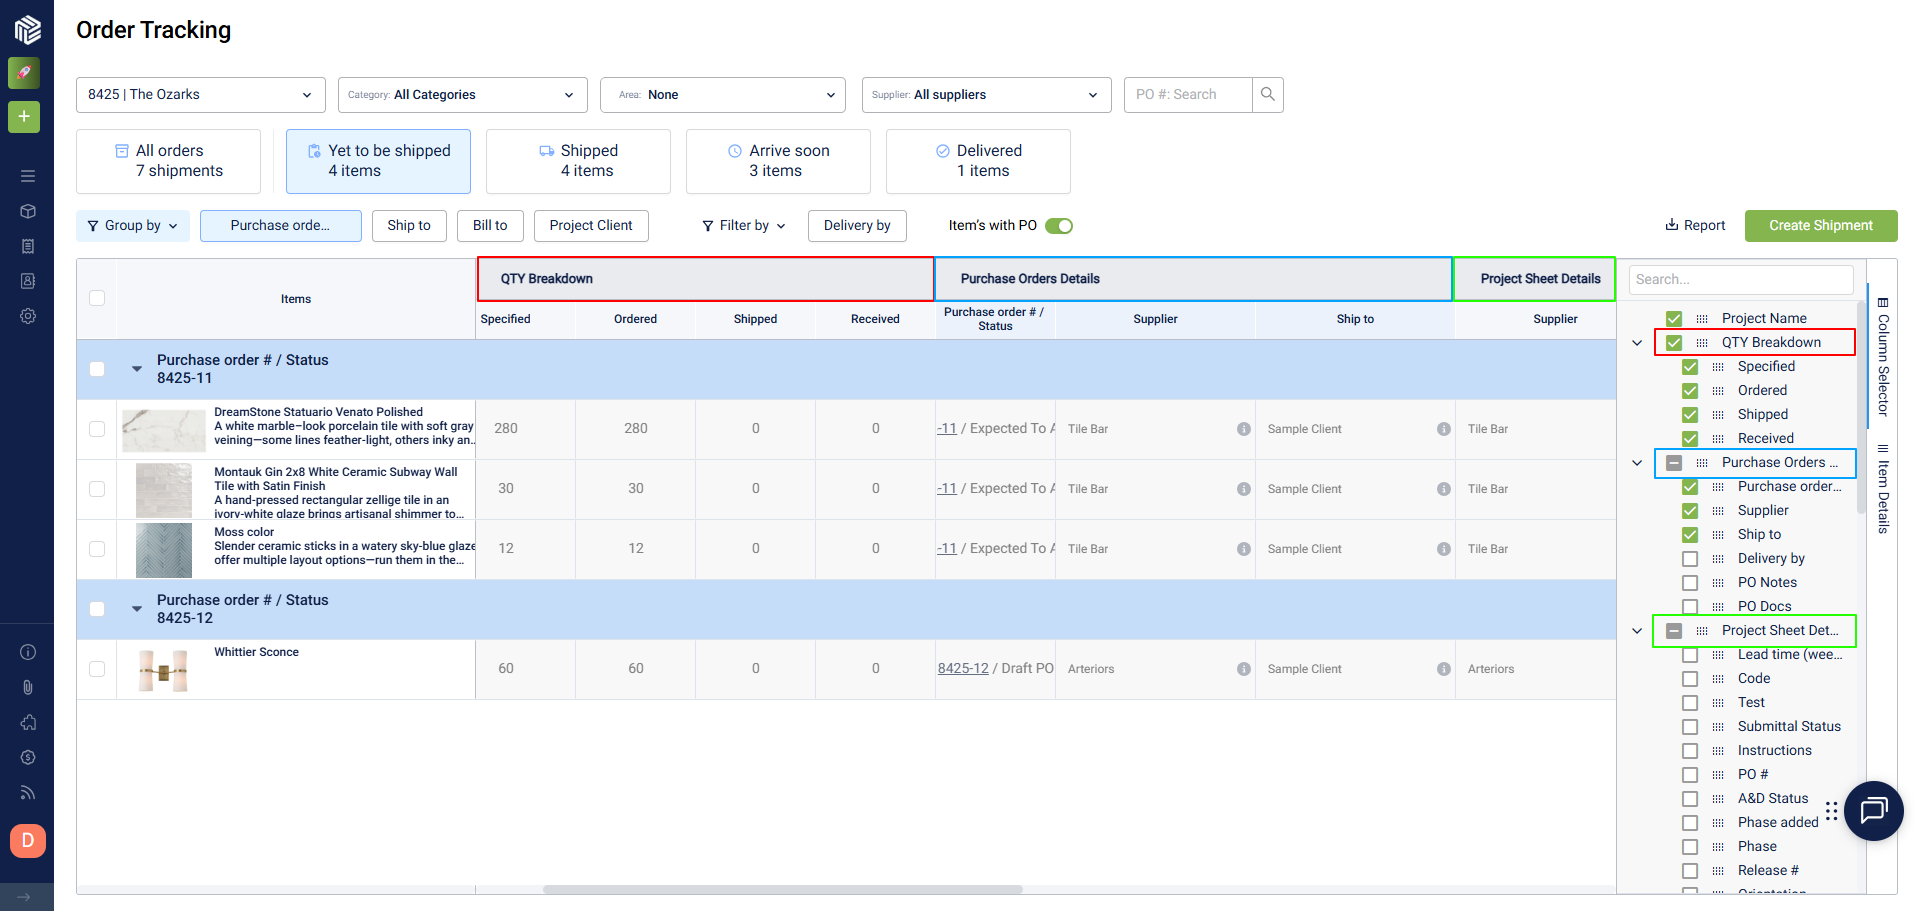Enable the PO Notes column checkbox
The height and width of the screenshot is (911, 1920).
pyautogui.click(x=1690, y=583)
